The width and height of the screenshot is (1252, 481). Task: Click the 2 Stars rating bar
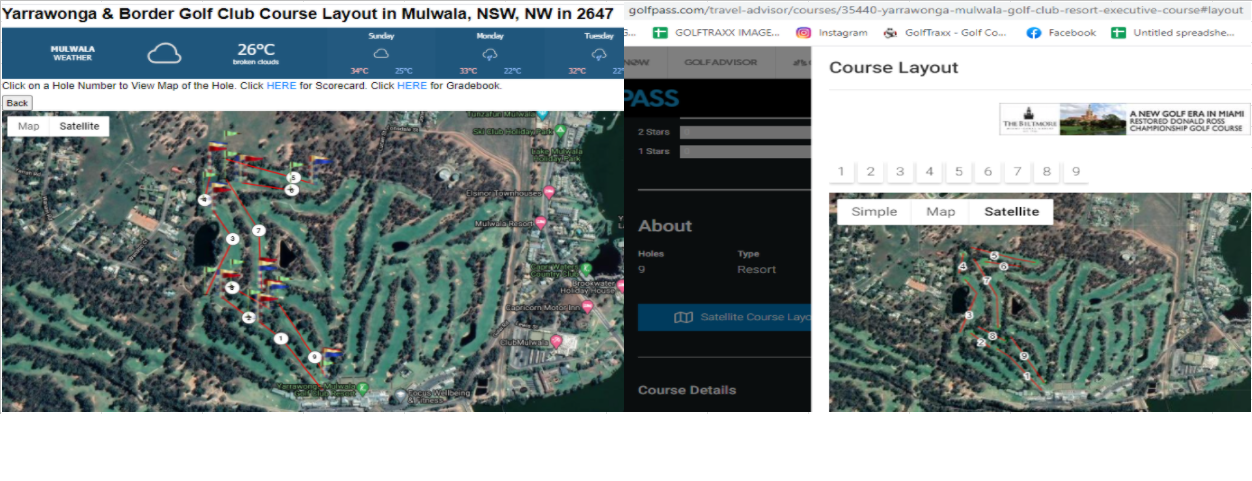click(x=746, y=131)
